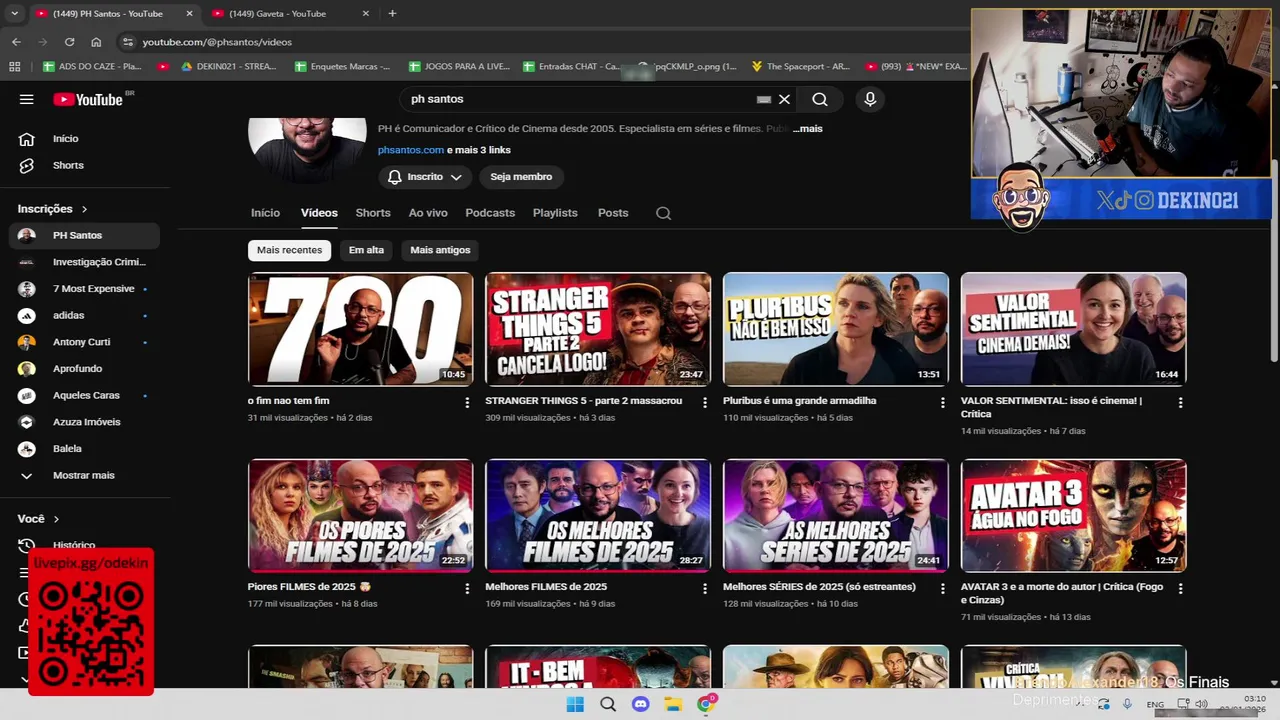The width and height of the screenshot is (1280, 720).
Task: Open the tab search dropdown in Chrome
Action: [14, 13]
